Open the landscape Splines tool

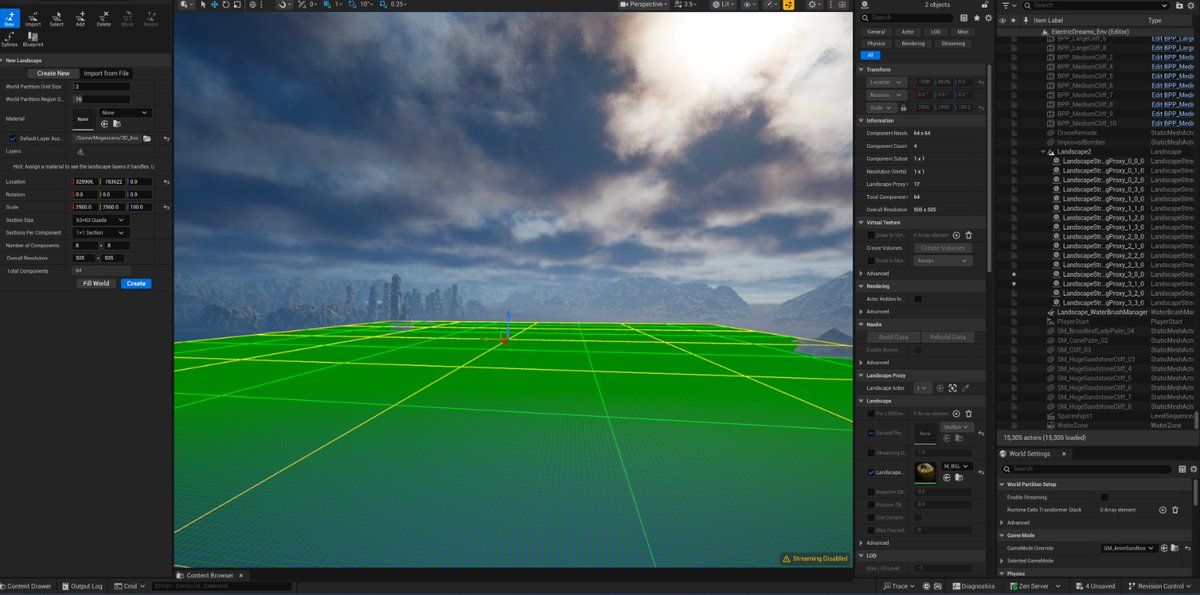tap(12, 39)
